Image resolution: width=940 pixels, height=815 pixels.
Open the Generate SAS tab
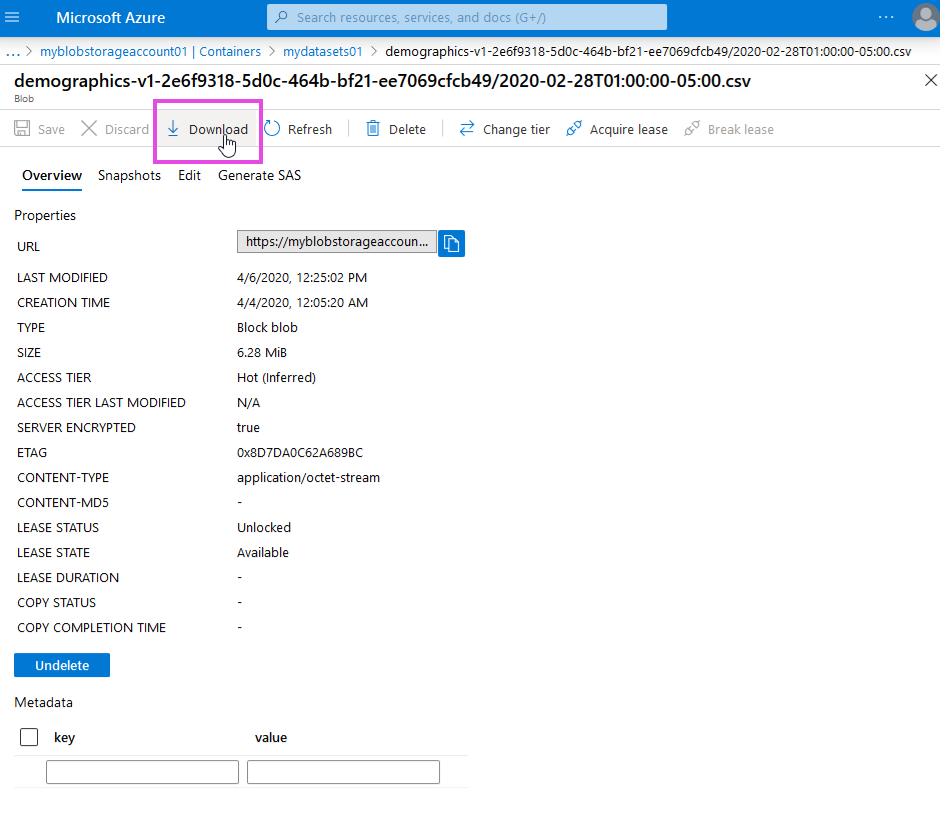pos(260,175)
